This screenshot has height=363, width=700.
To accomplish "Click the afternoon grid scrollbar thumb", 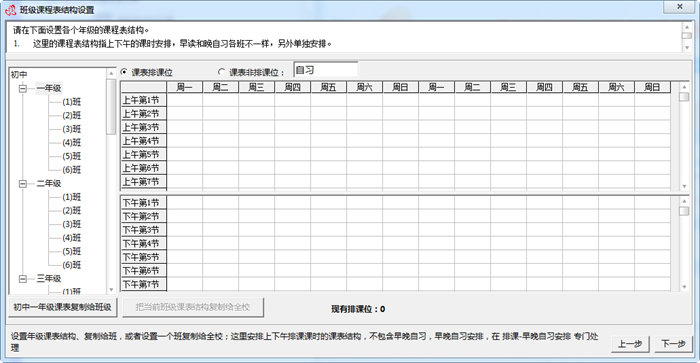I will pos(684,211).
